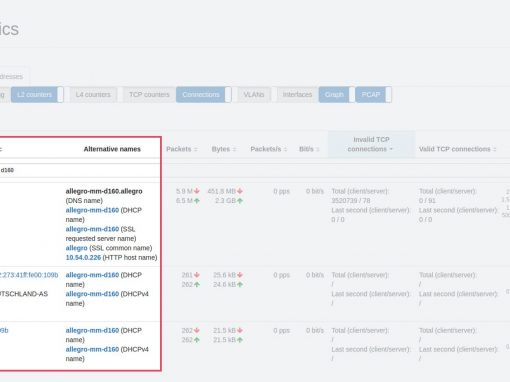Open allegro-mm-d160 DHCP name link beside fe00:109b
This screenshot has height=382, width=510.
92,275
